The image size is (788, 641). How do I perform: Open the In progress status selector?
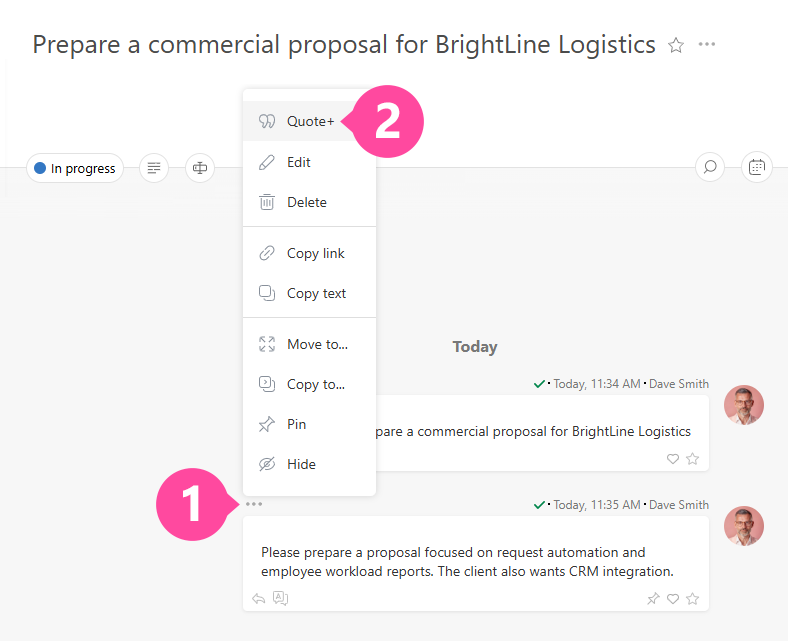75,168
